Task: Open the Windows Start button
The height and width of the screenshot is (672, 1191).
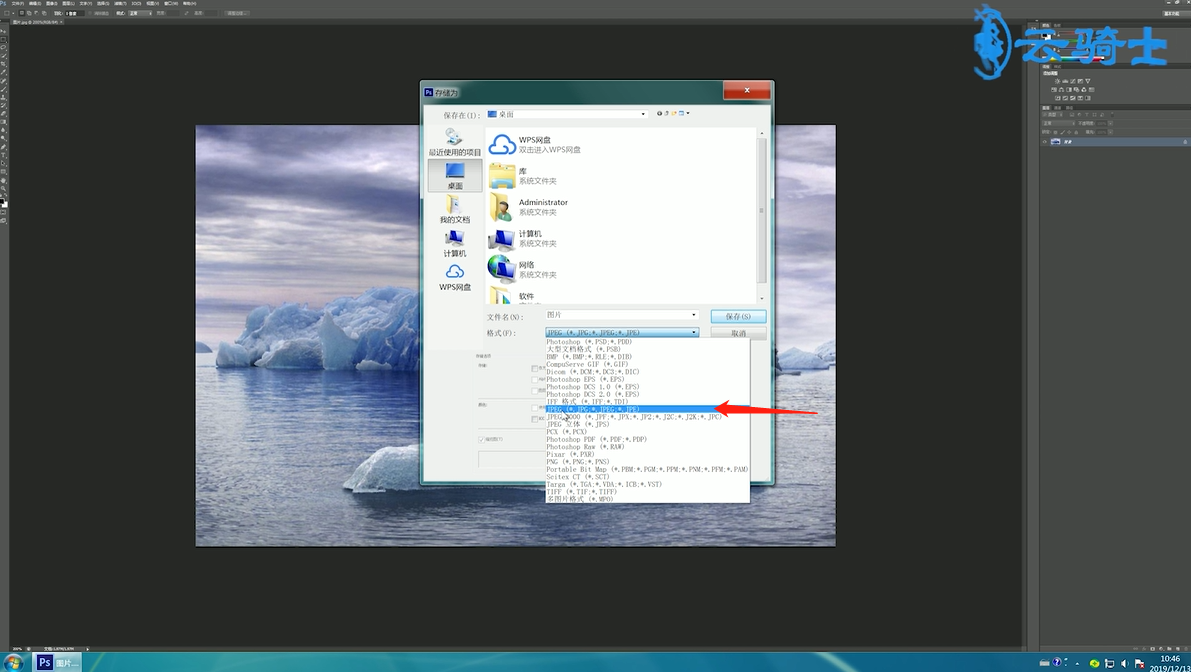Action: (x=13, y=663)
